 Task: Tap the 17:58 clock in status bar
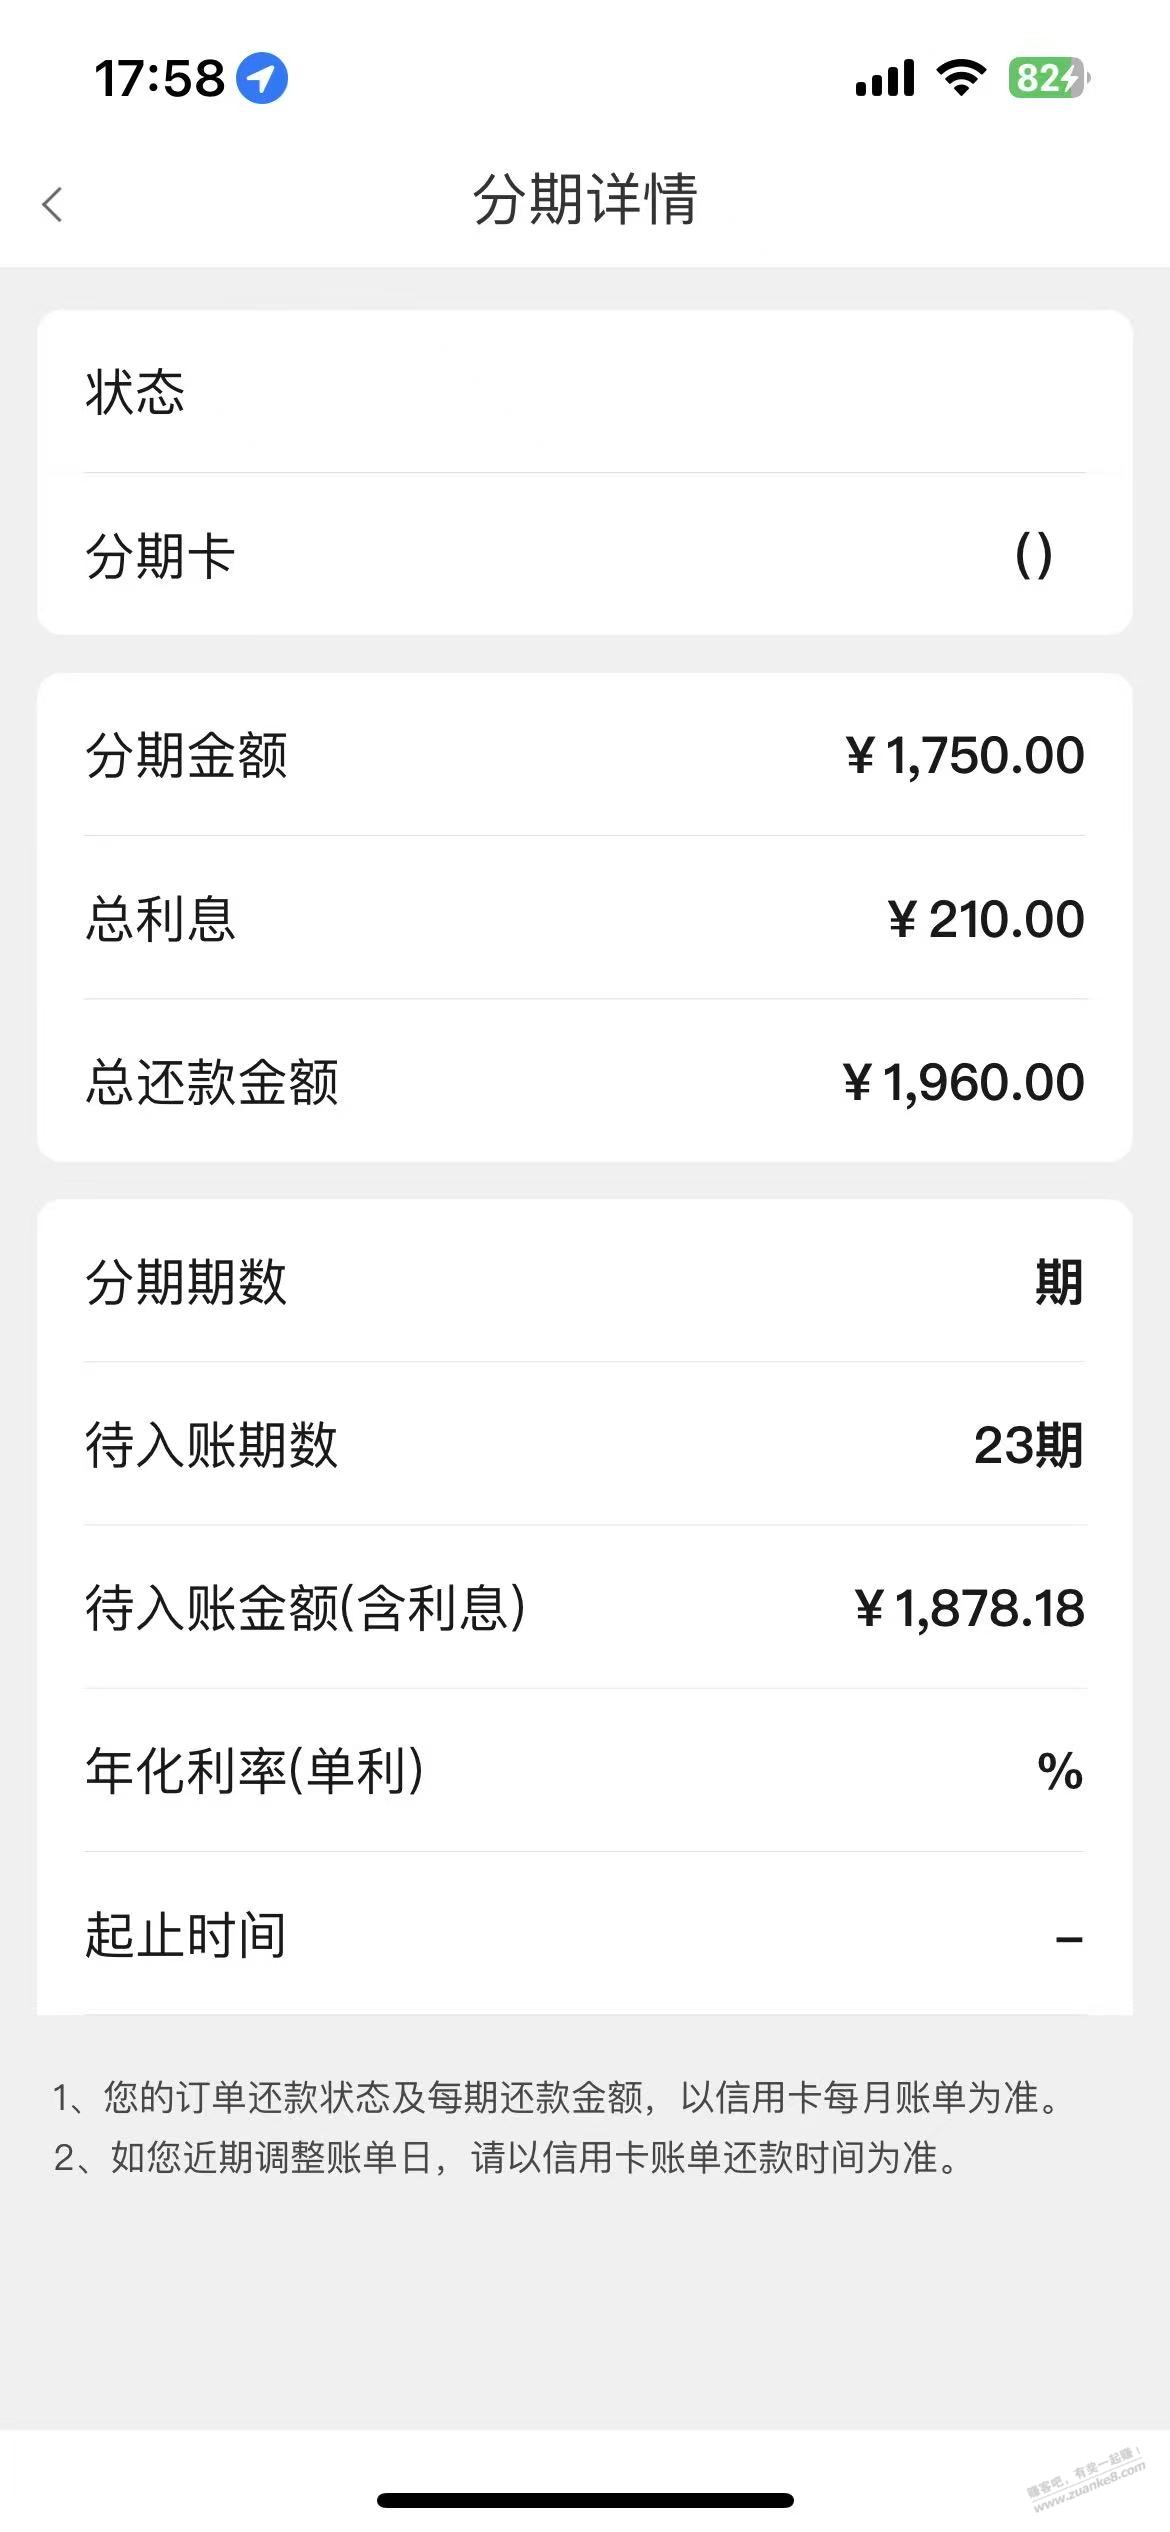click(x=160, y=78)
